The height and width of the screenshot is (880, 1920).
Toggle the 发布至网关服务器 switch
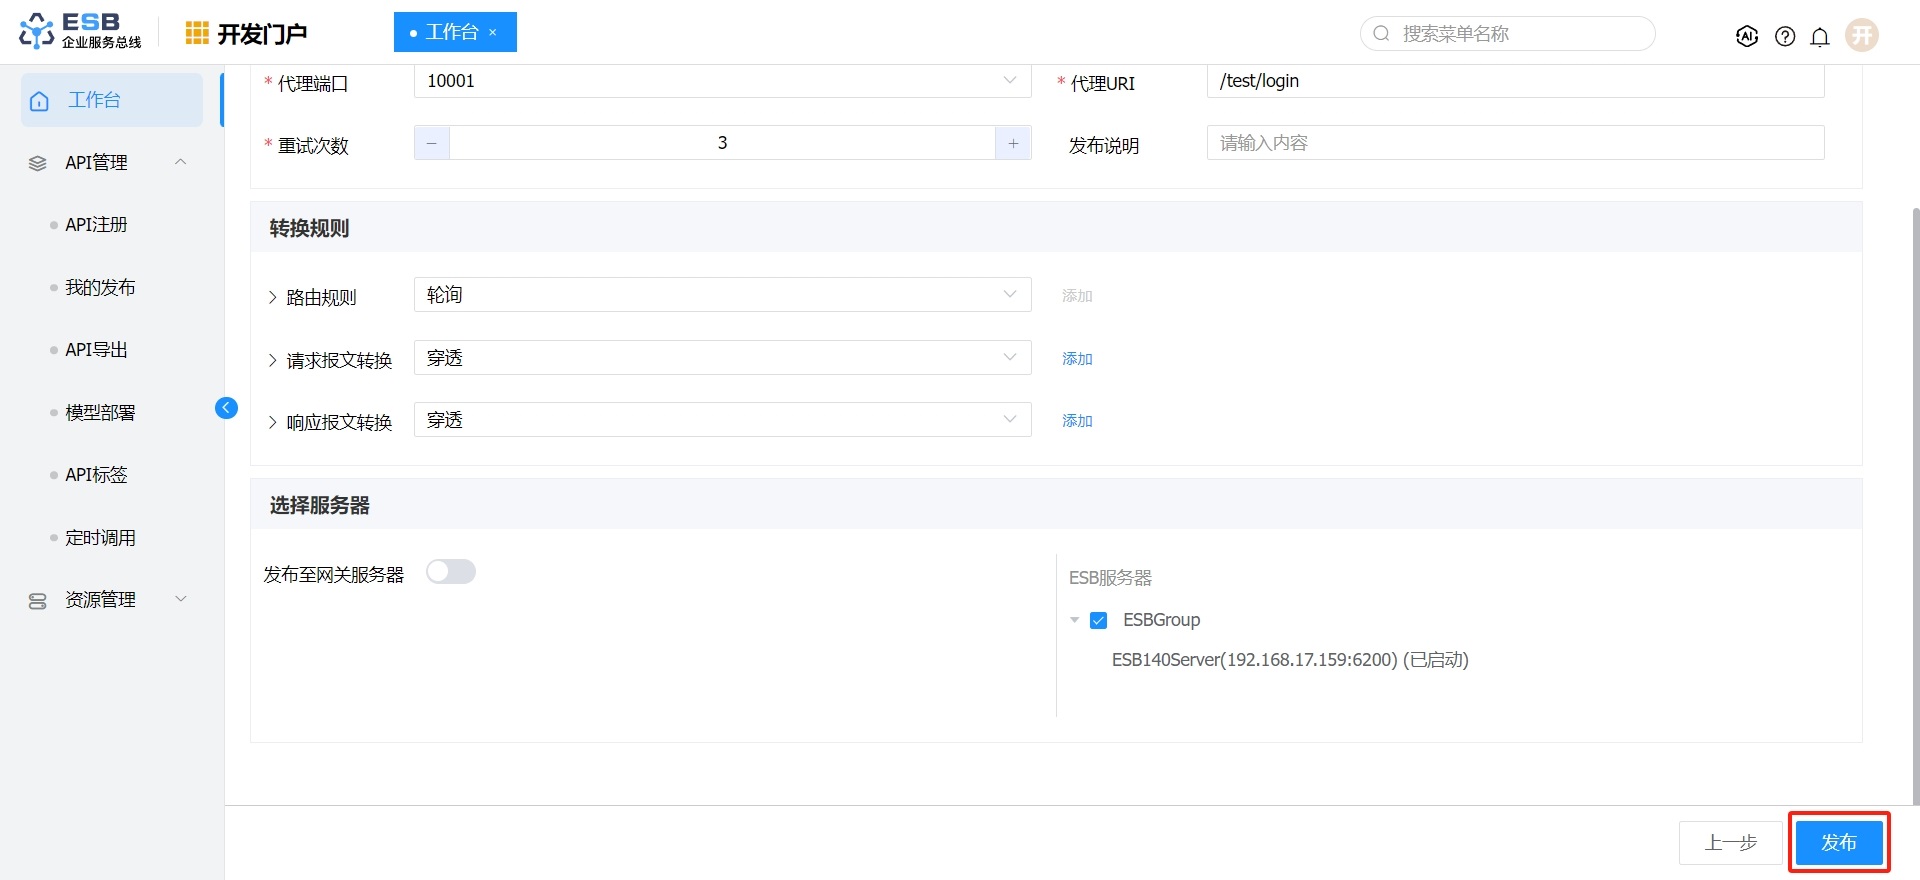tap(451, 572)
